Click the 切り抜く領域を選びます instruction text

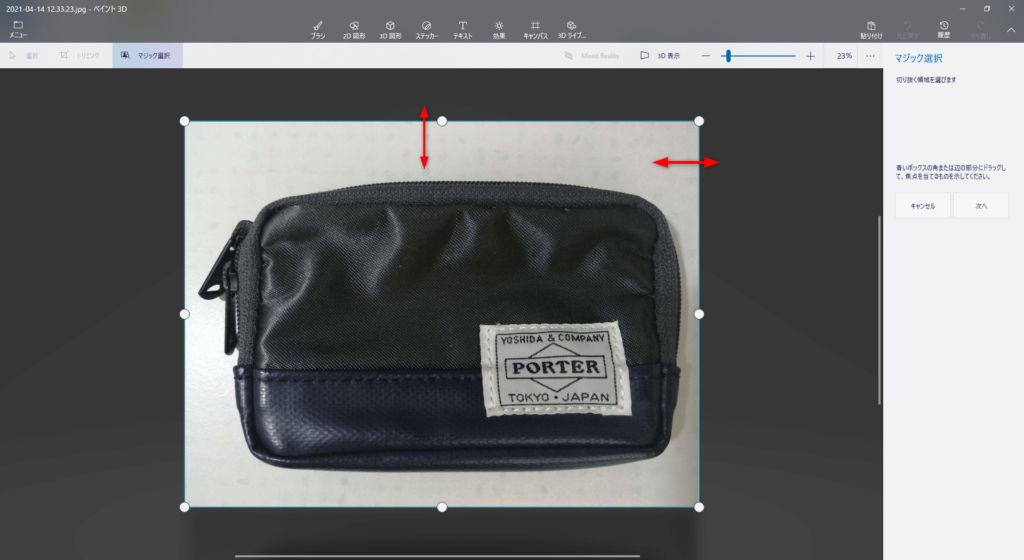(x=926, y=80)
